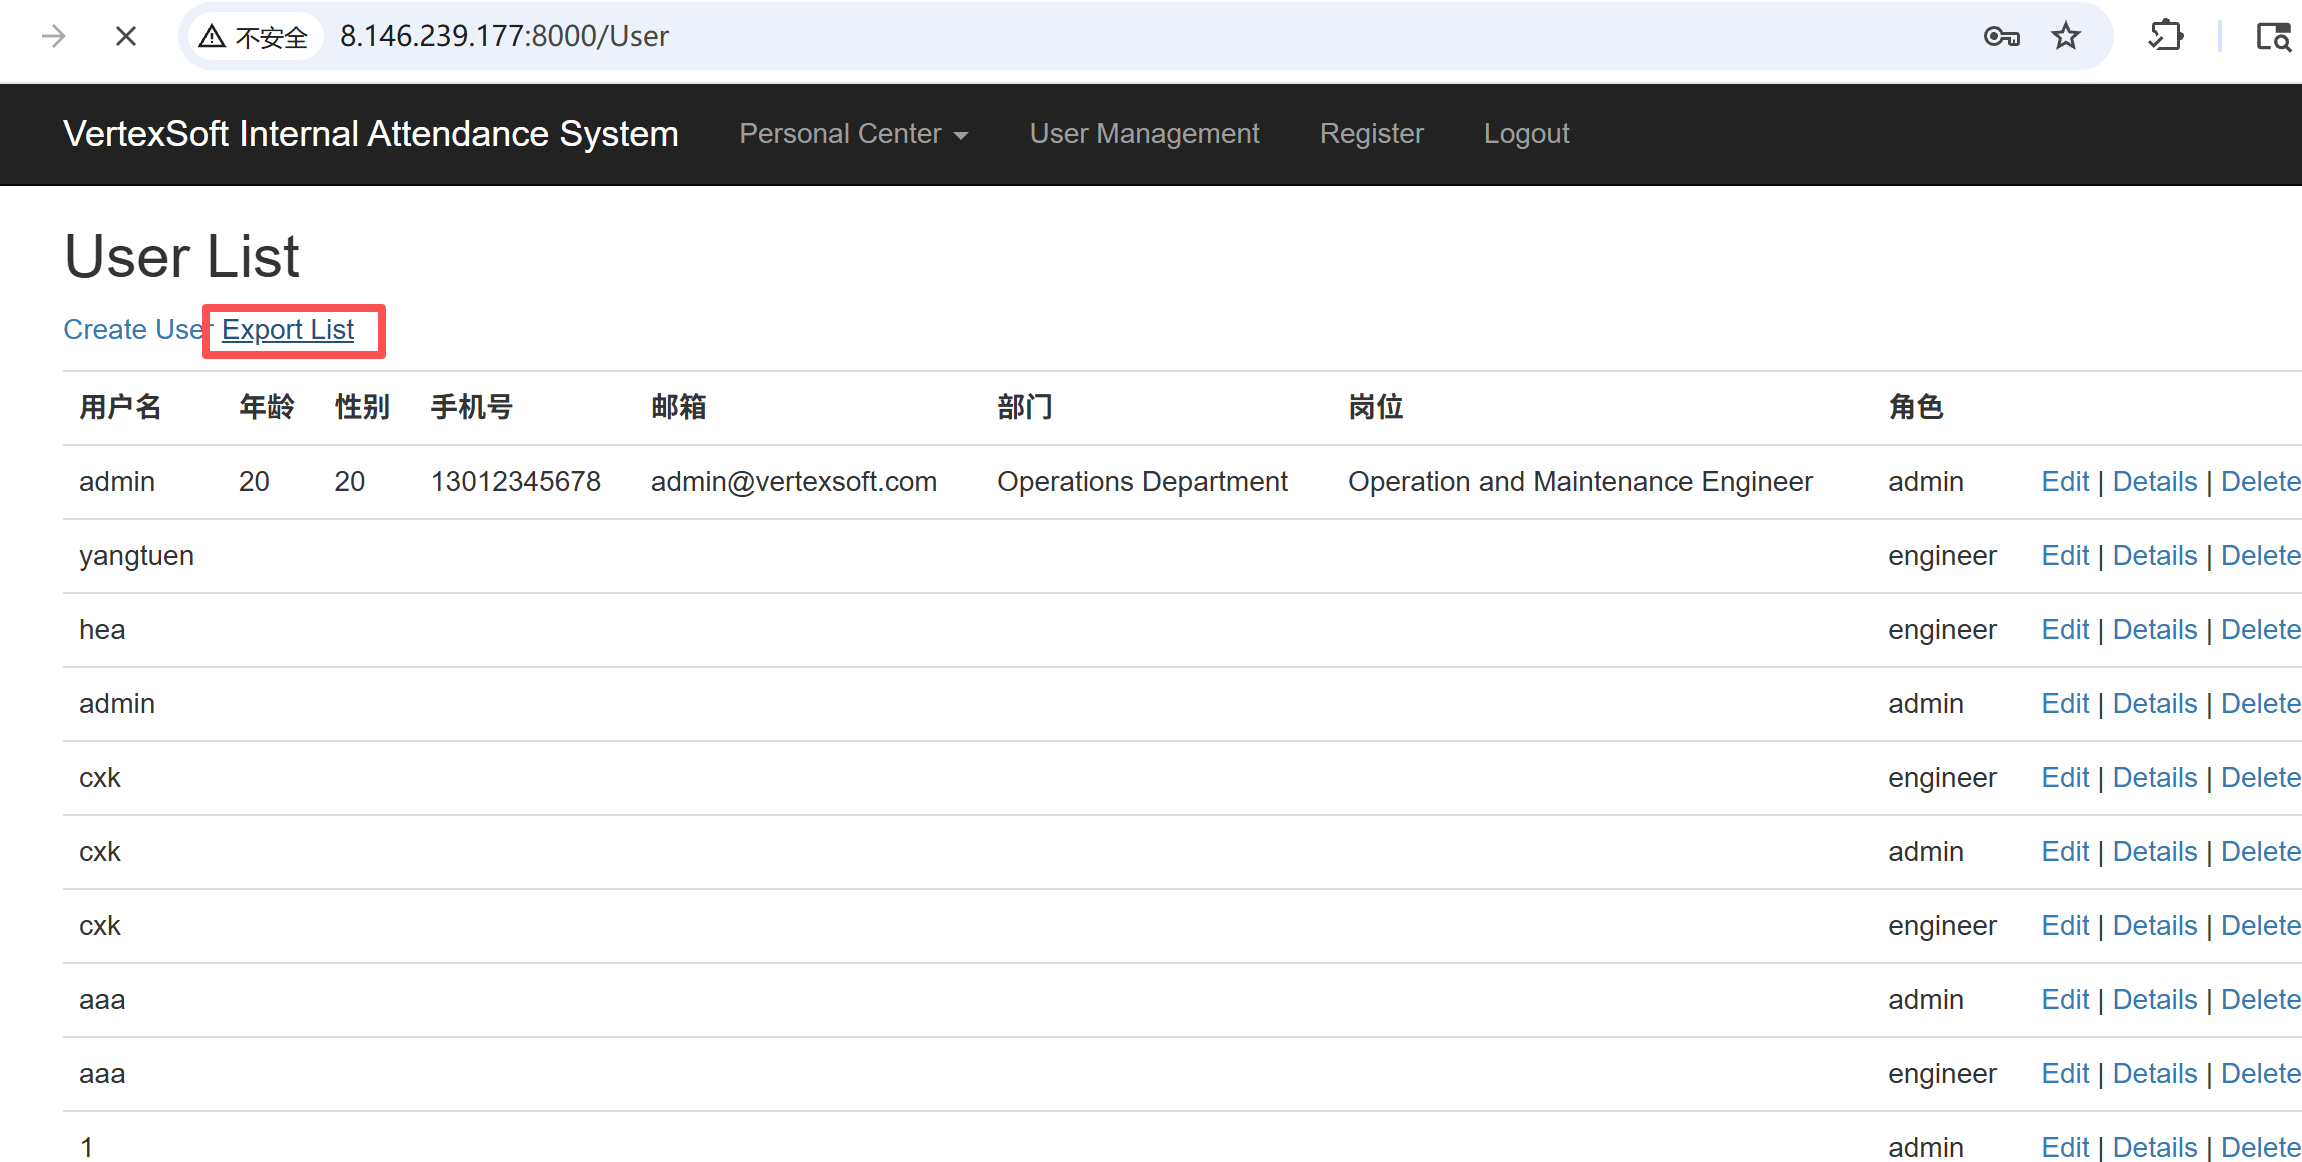Image resolution: width=2302 pixels, height=1162 pixels.
Task: Click the address bar URL
Action: tap(504, 36)
